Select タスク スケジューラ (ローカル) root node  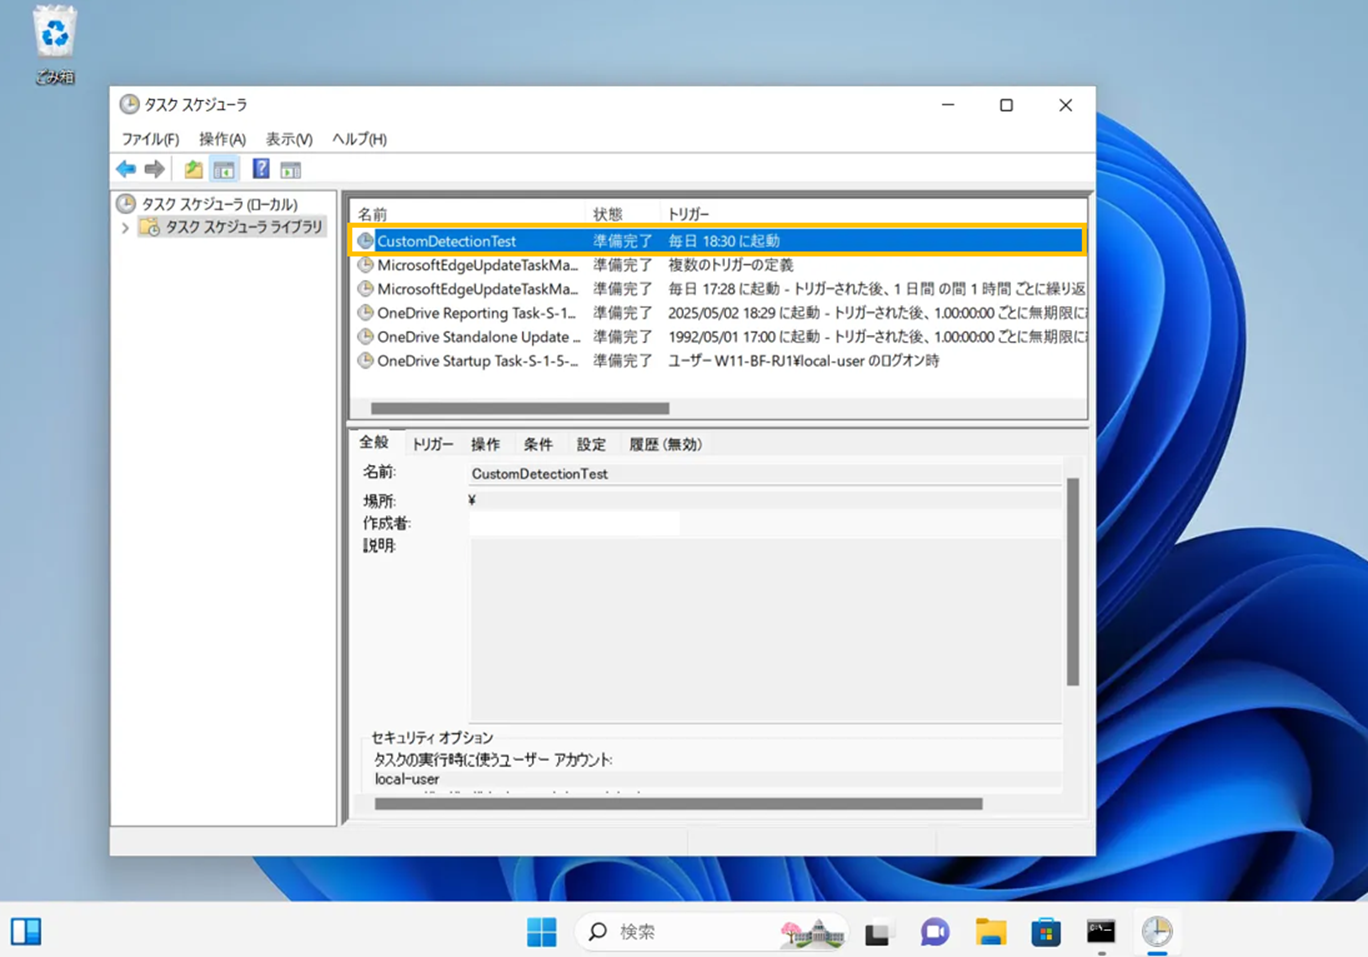218,204
